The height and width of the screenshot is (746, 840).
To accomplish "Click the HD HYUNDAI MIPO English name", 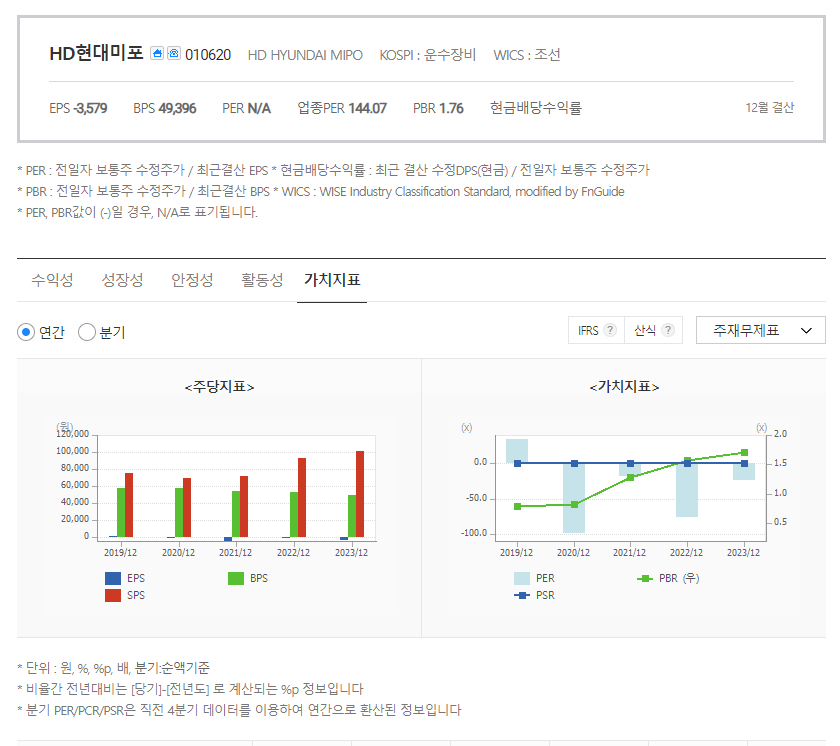I will (305, 55).
